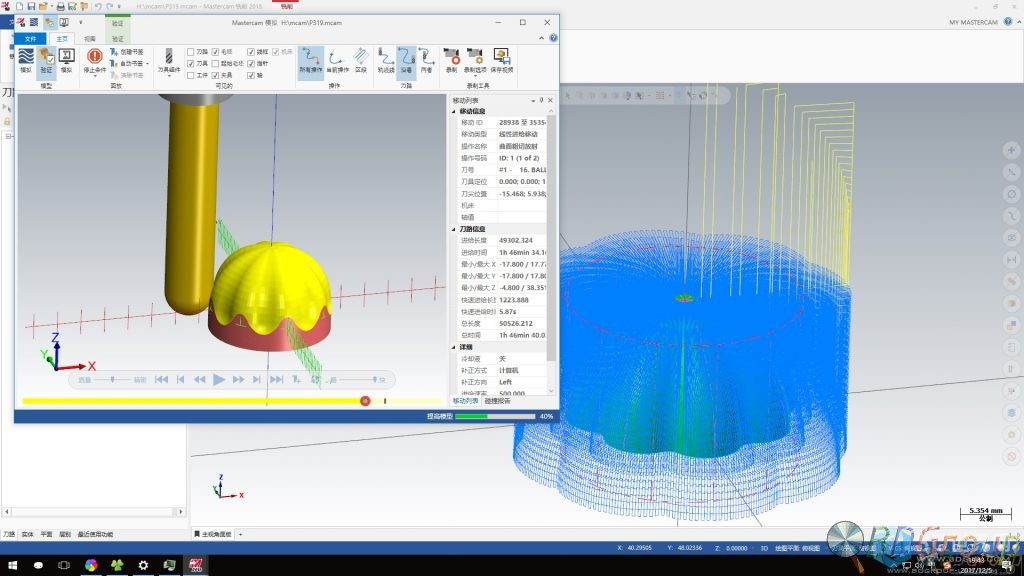This screenshot has height=576, width=1024.
Task: Step forward one move in playback
Action: (257, 379)
